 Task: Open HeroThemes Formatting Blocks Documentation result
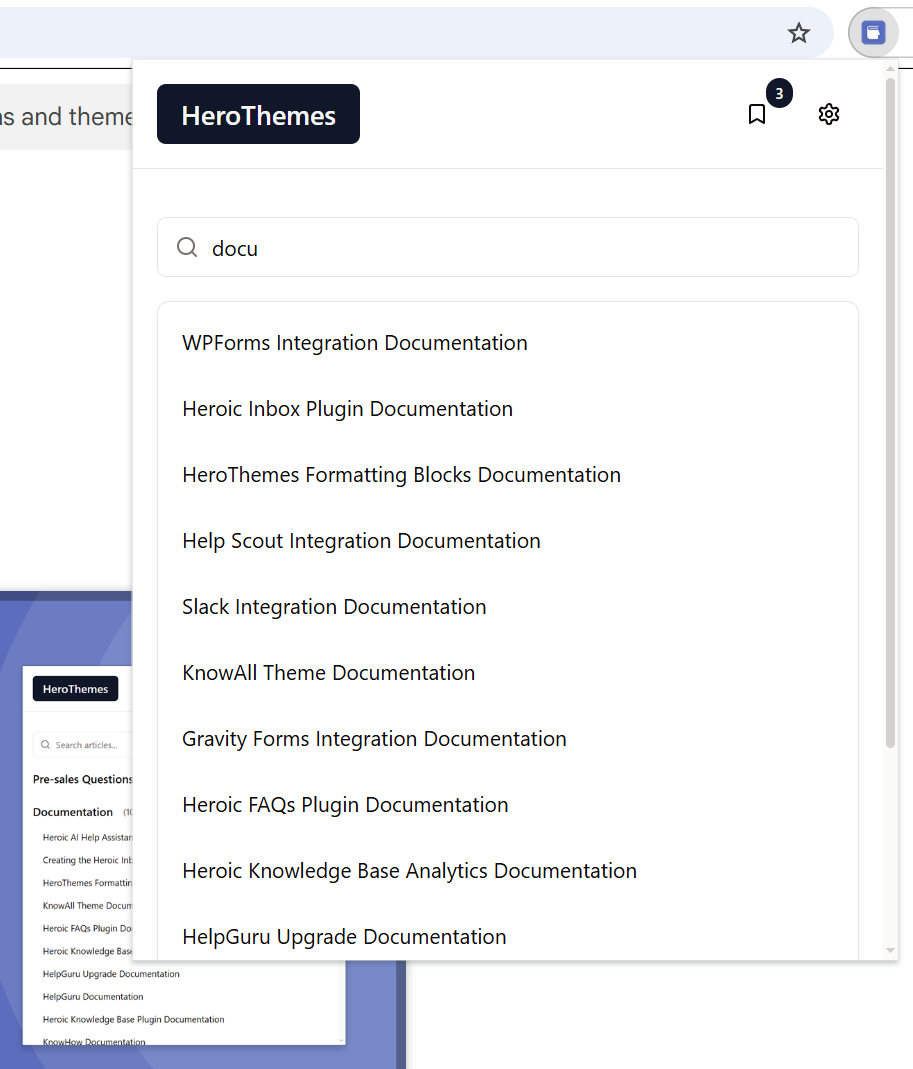(401, 475)
